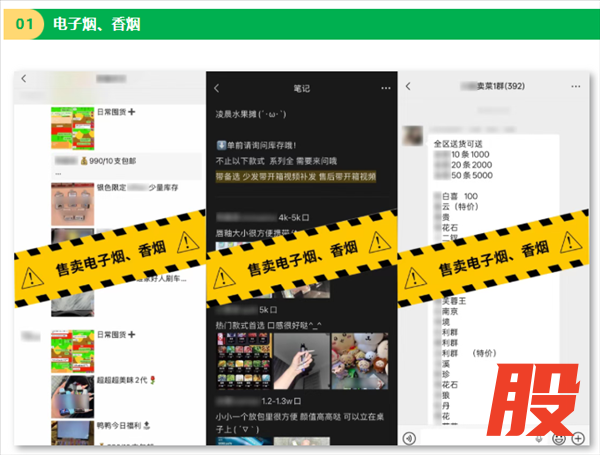View plush toys image in note
This screenshot has width=600, height=455.
tap(360, 361)
